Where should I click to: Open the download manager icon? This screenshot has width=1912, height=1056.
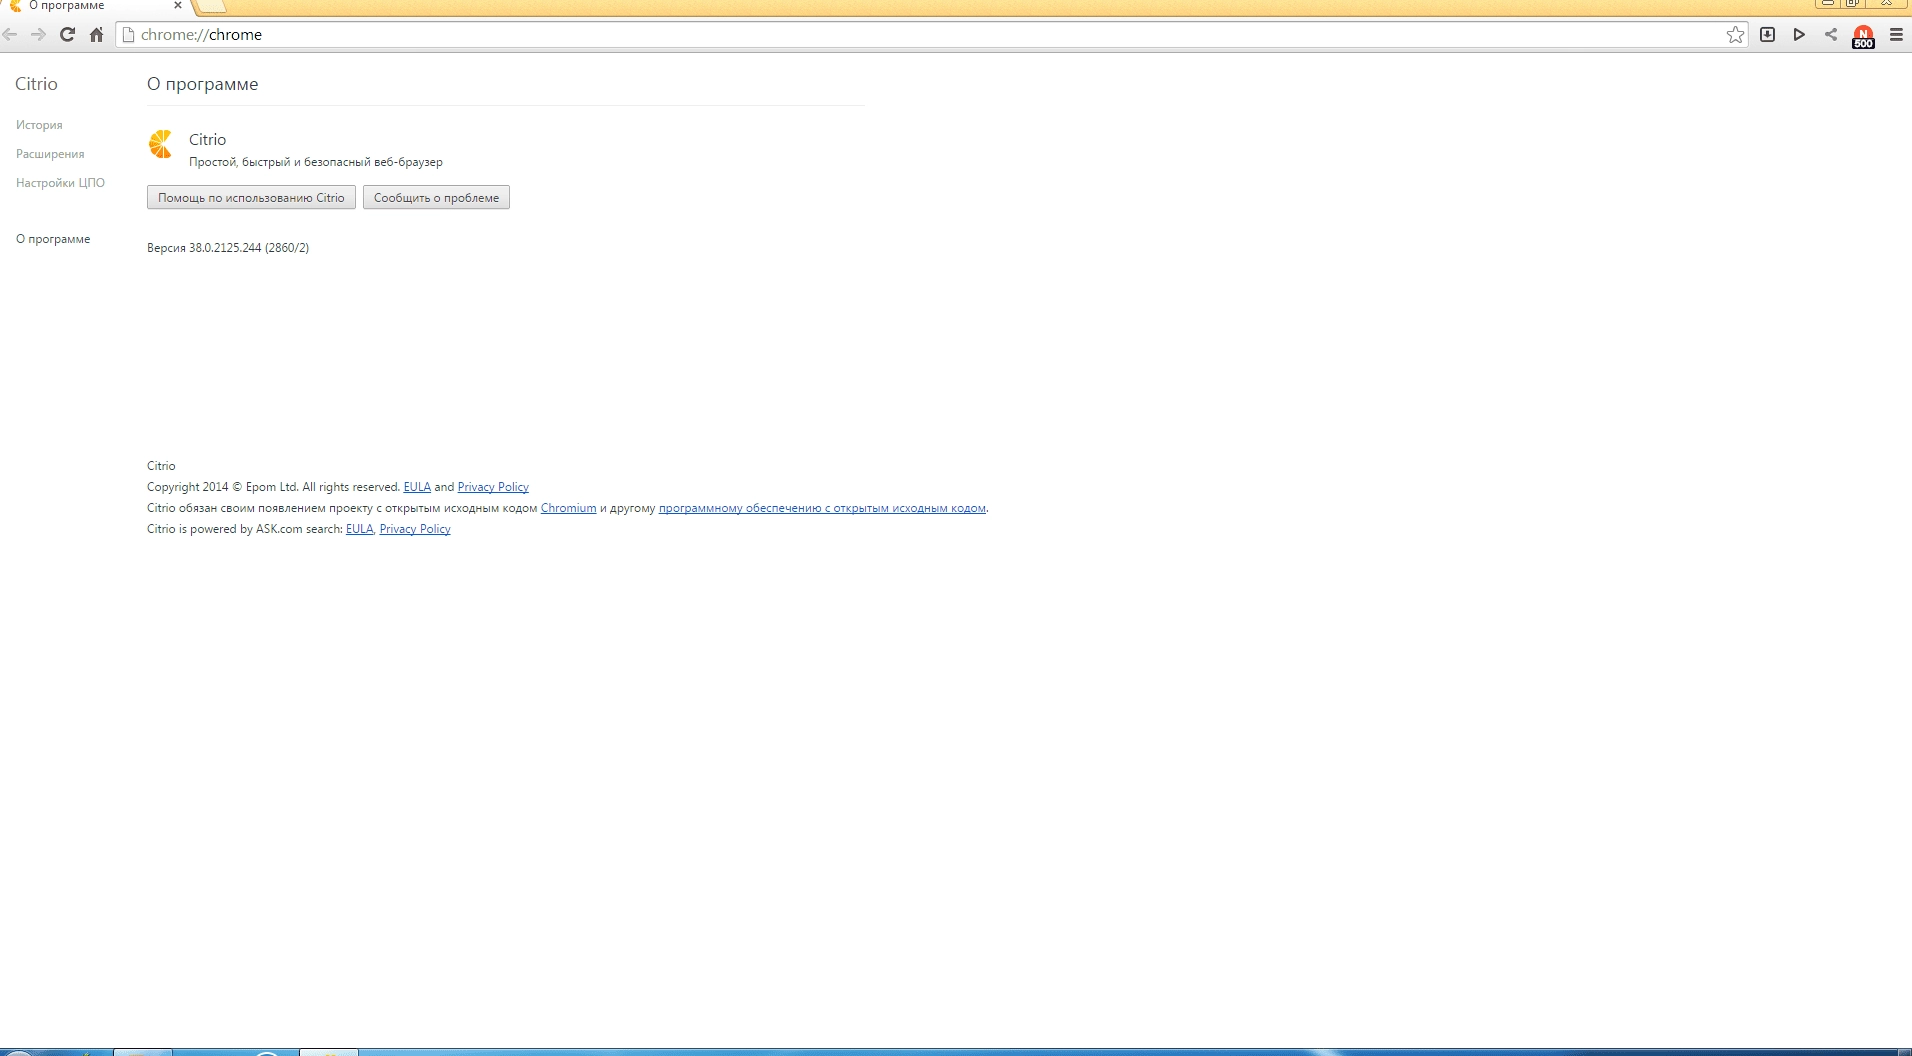[1767, 35]
